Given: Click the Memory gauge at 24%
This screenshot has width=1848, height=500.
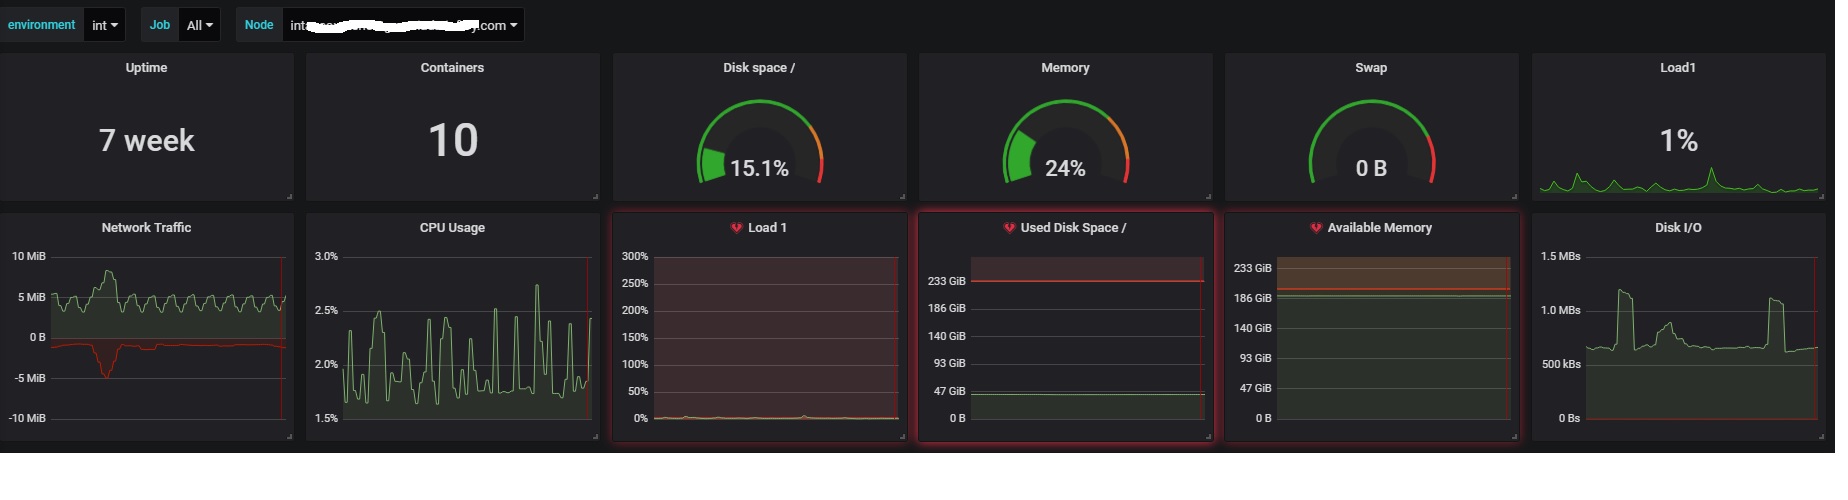Looking at the screenshot, I should [x=1065, y=143].
